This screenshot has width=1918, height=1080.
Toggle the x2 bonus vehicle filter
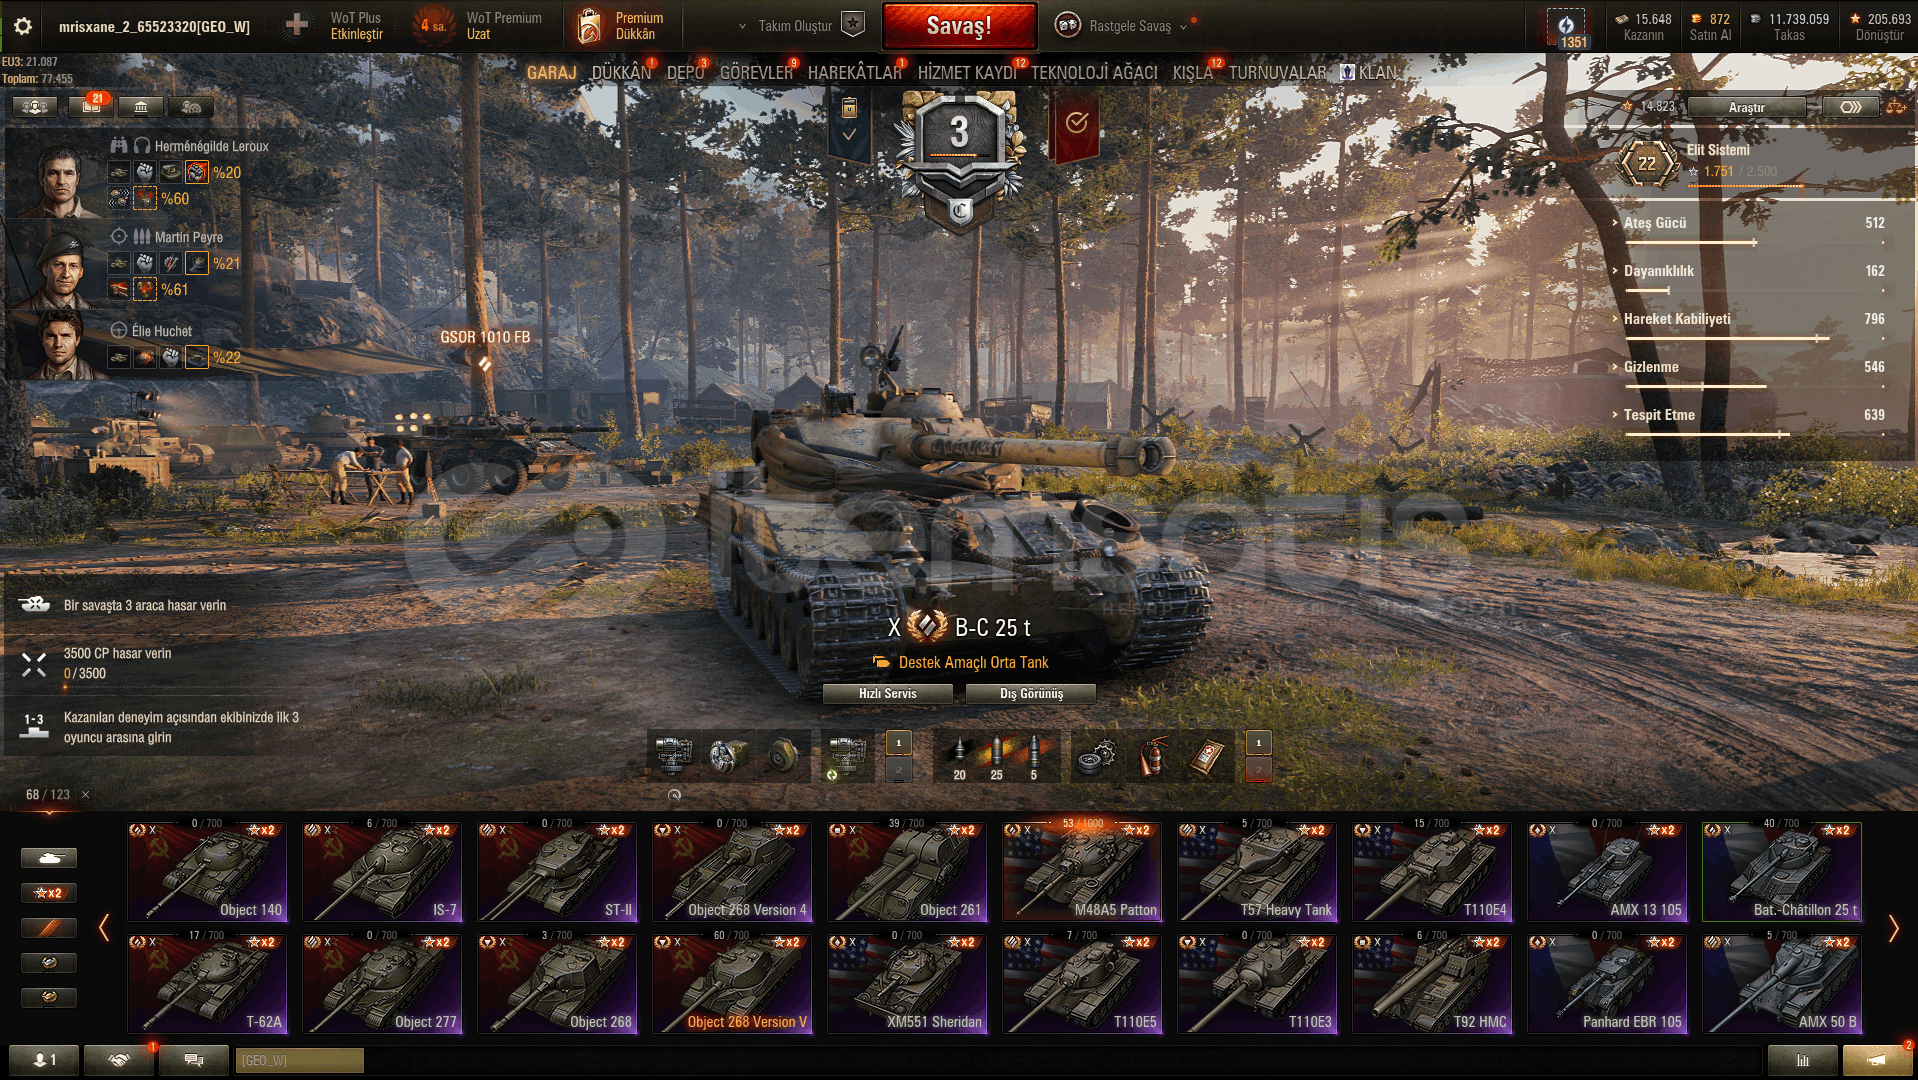[48, 892]
